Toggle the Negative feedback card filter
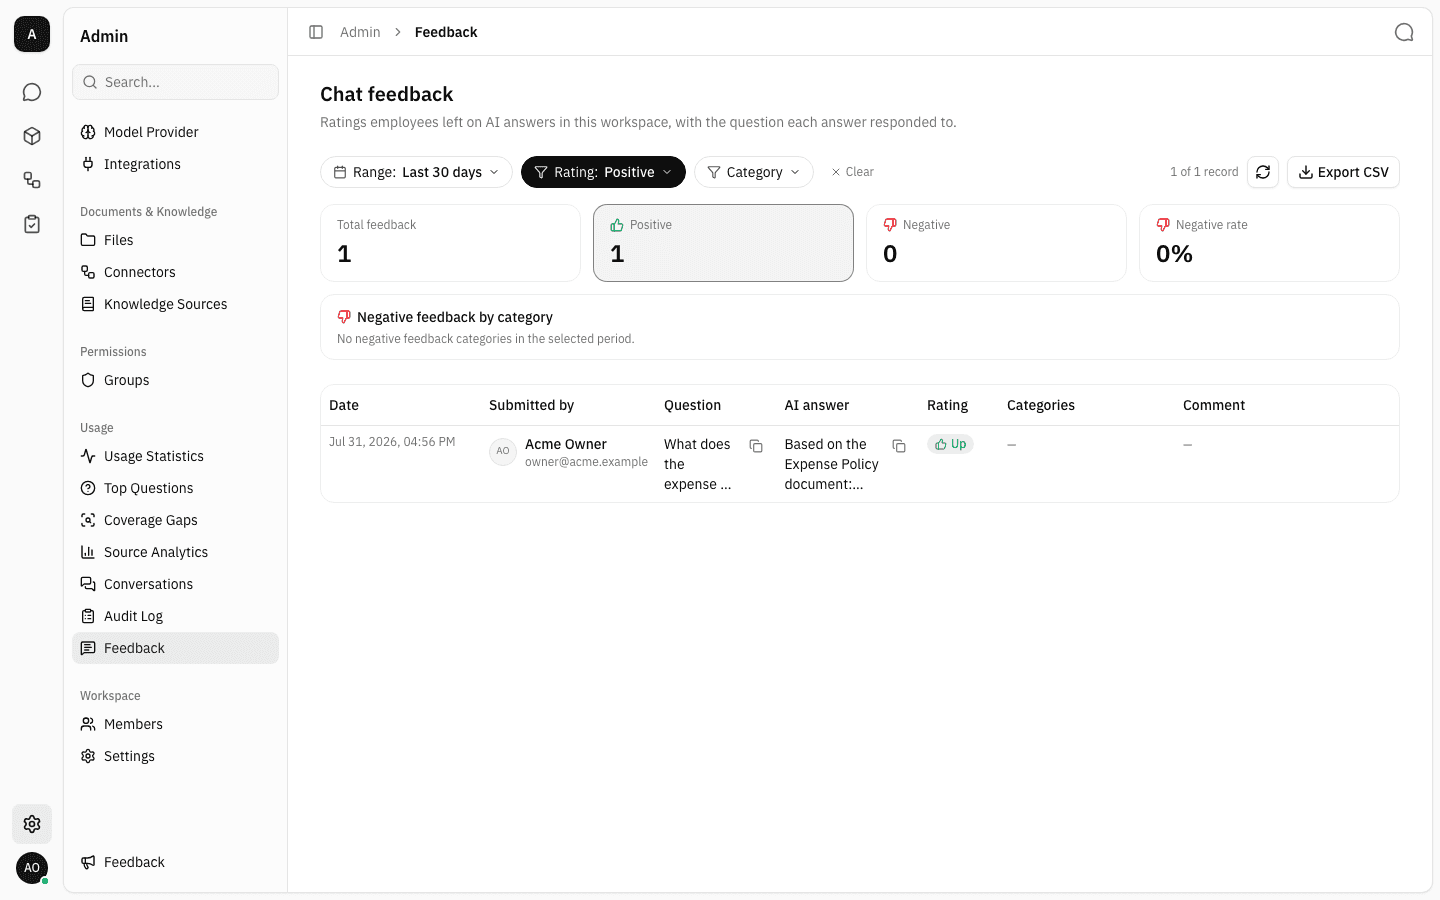The width and height of the screenshot is (1440, 900). (x=996, y=243)
